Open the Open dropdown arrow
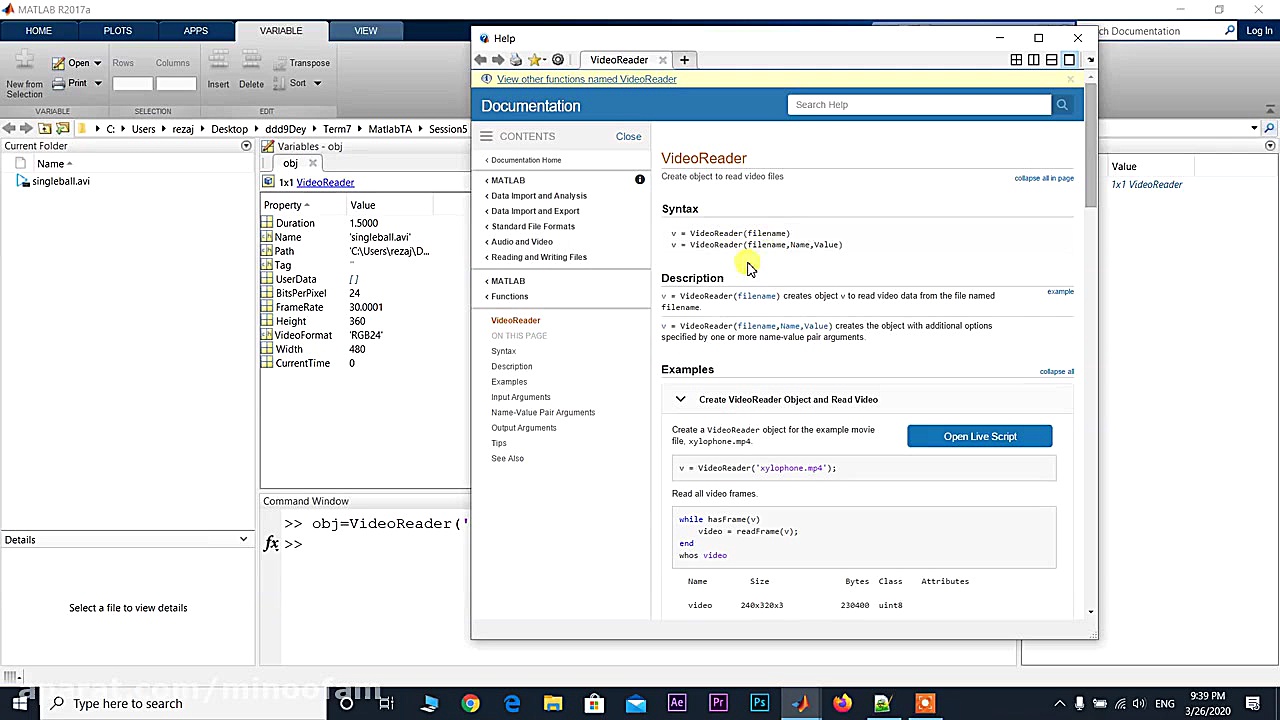The height and width of the screenshot is (720, 1280). tap(98, 63)
